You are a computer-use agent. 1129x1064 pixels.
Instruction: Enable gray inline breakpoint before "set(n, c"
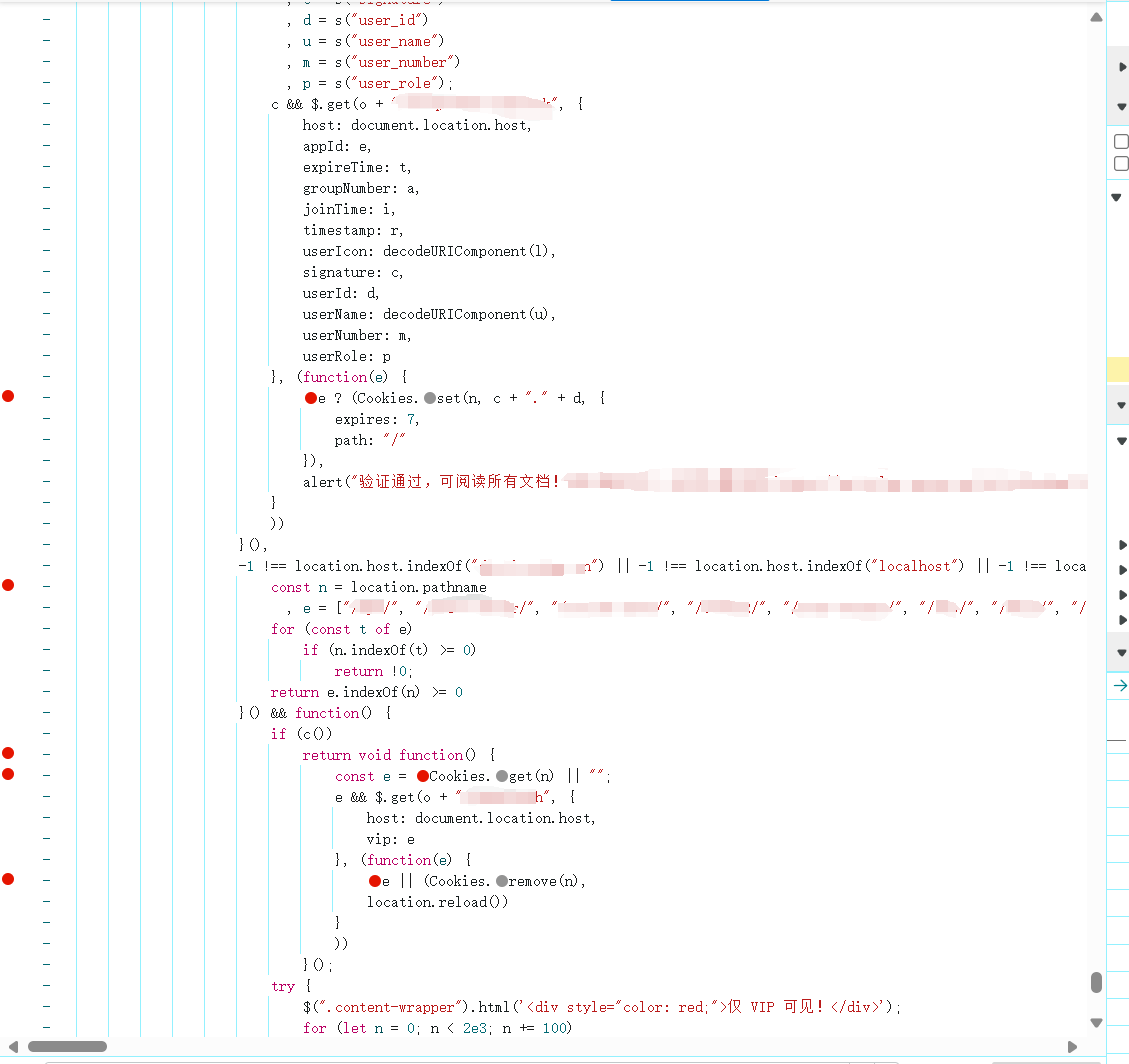430,398
